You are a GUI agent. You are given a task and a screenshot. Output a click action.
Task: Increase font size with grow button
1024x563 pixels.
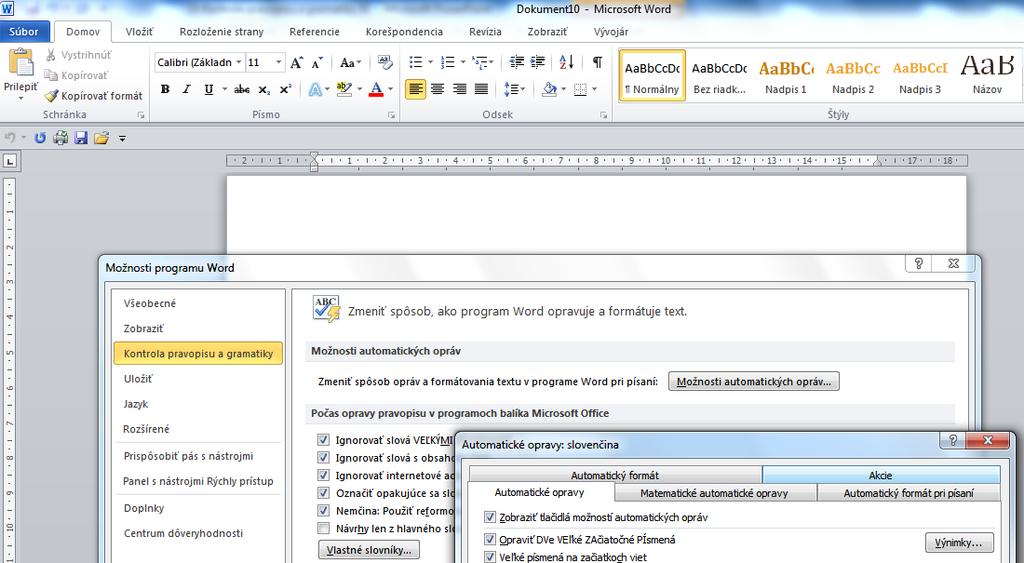point(296,63)
